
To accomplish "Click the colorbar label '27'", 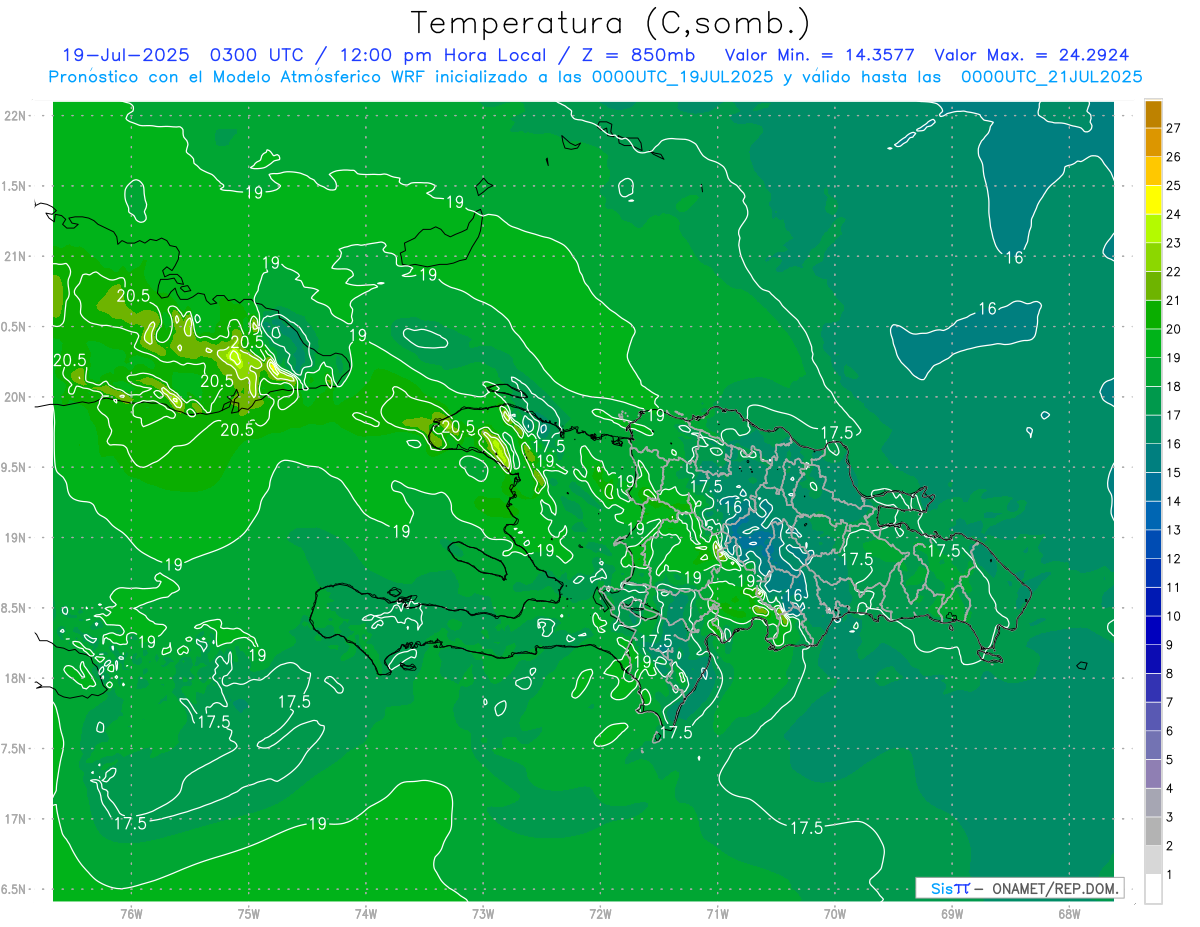I will tap(1174, 128).
